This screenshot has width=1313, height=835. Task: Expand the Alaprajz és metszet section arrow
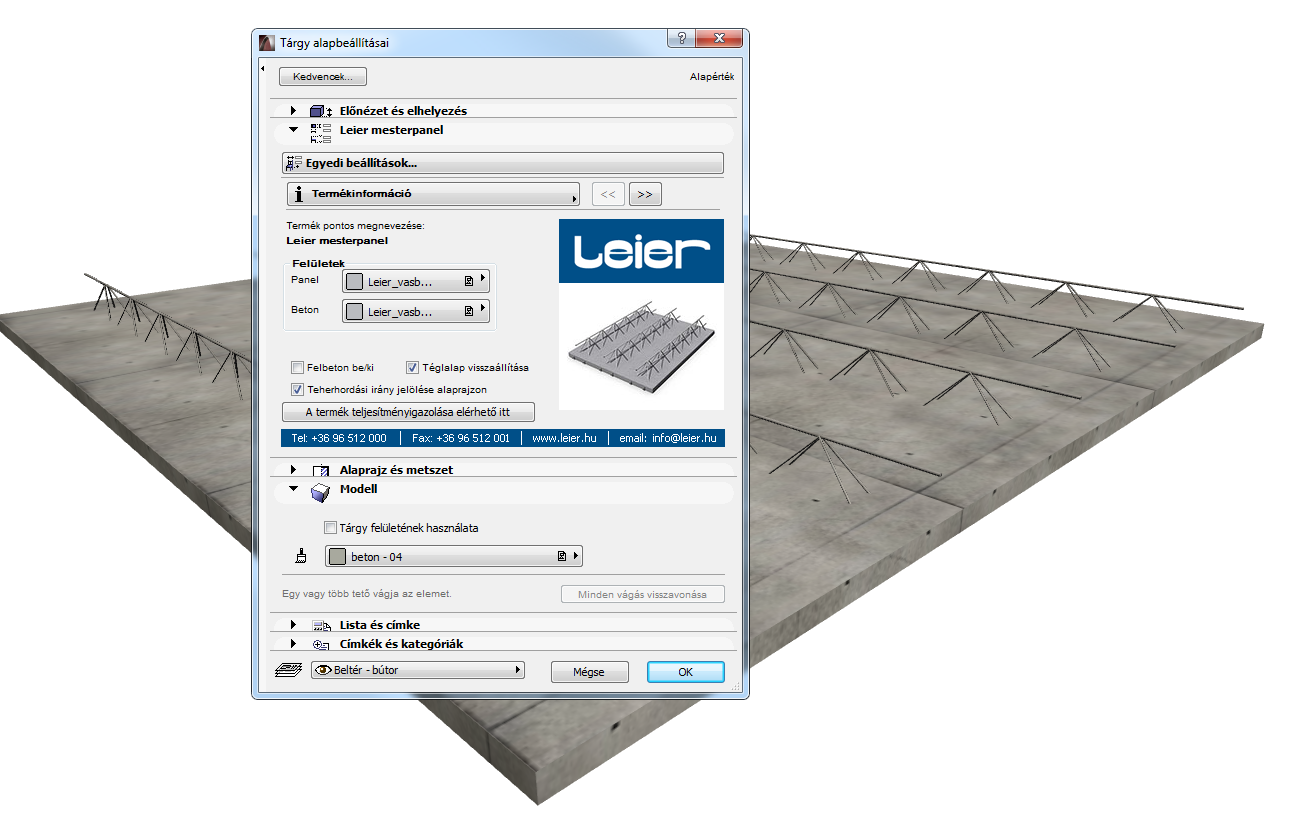point(293,470)
